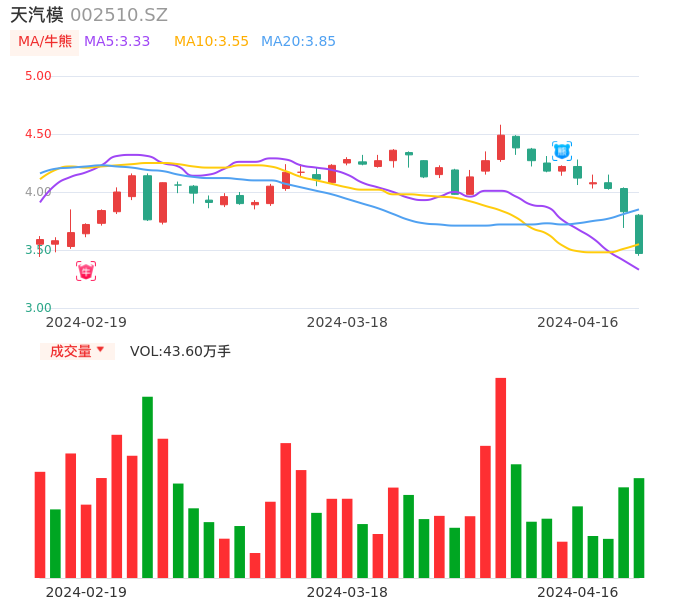Select the MA/牛熊 indicator tab
Image resolution: width=686 pixels, height=606 pixels.
point(45,42)
